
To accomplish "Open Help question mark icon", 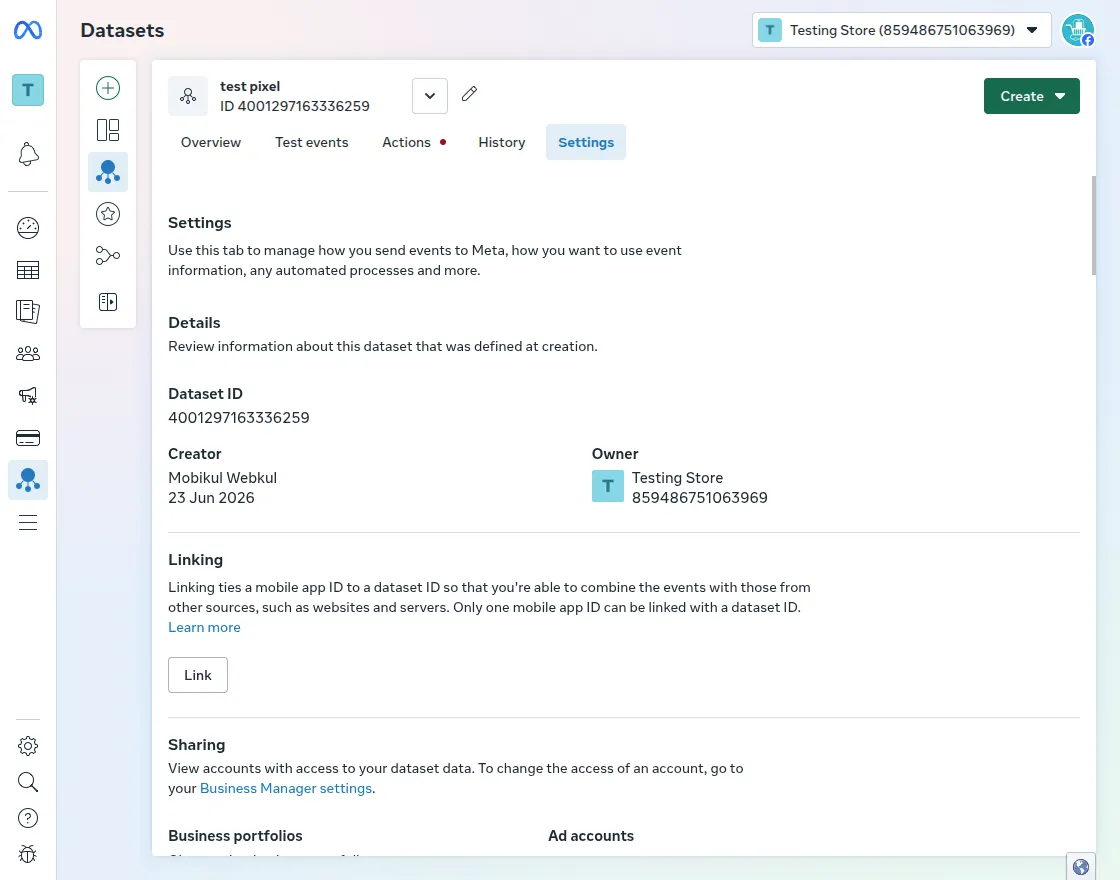I will pos(28,818).
